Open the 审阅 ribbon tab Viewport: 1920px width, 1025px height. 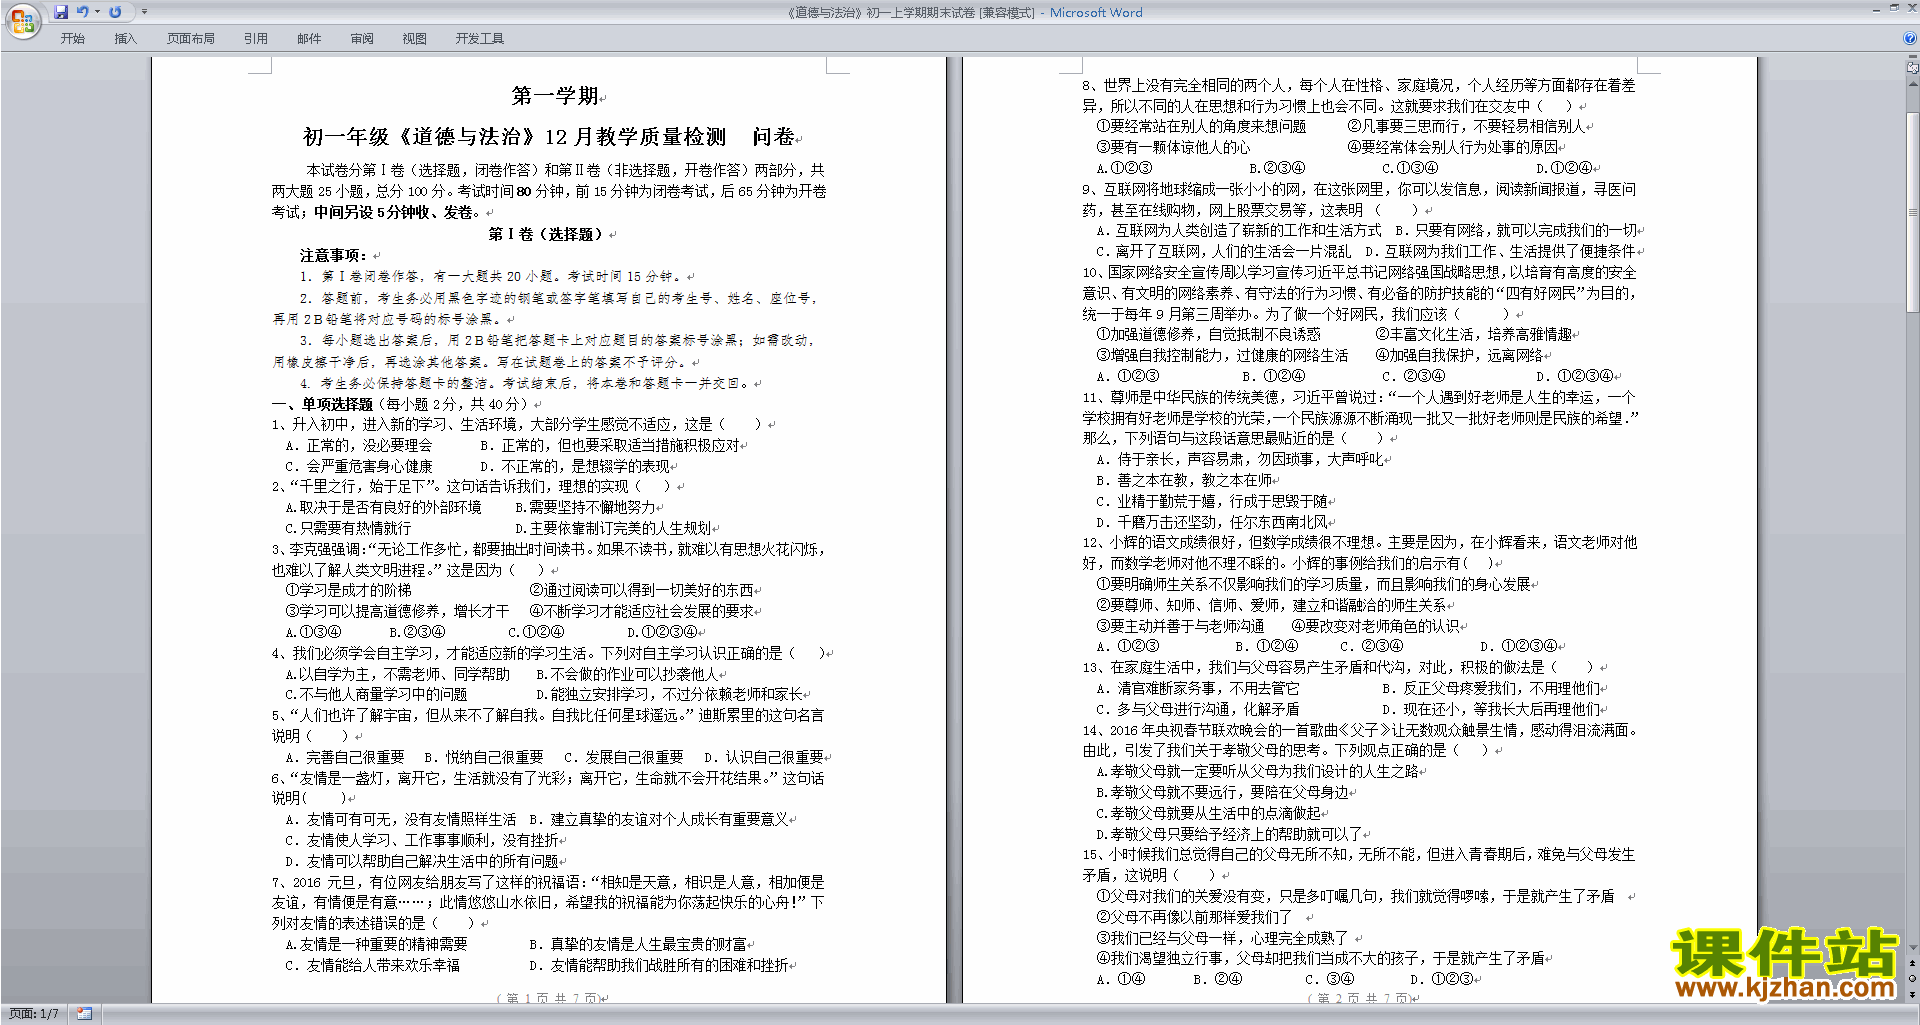pyautogui.click(x=362, y=39)
